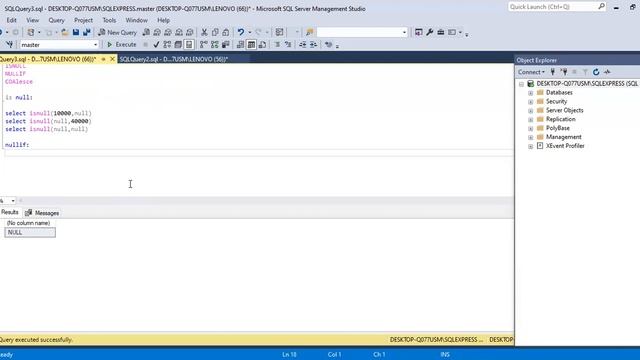Image resolution: width=640 pixels, height=360 pixels.
Task: Expand the Security folder
Action: (x=531, y=102)
